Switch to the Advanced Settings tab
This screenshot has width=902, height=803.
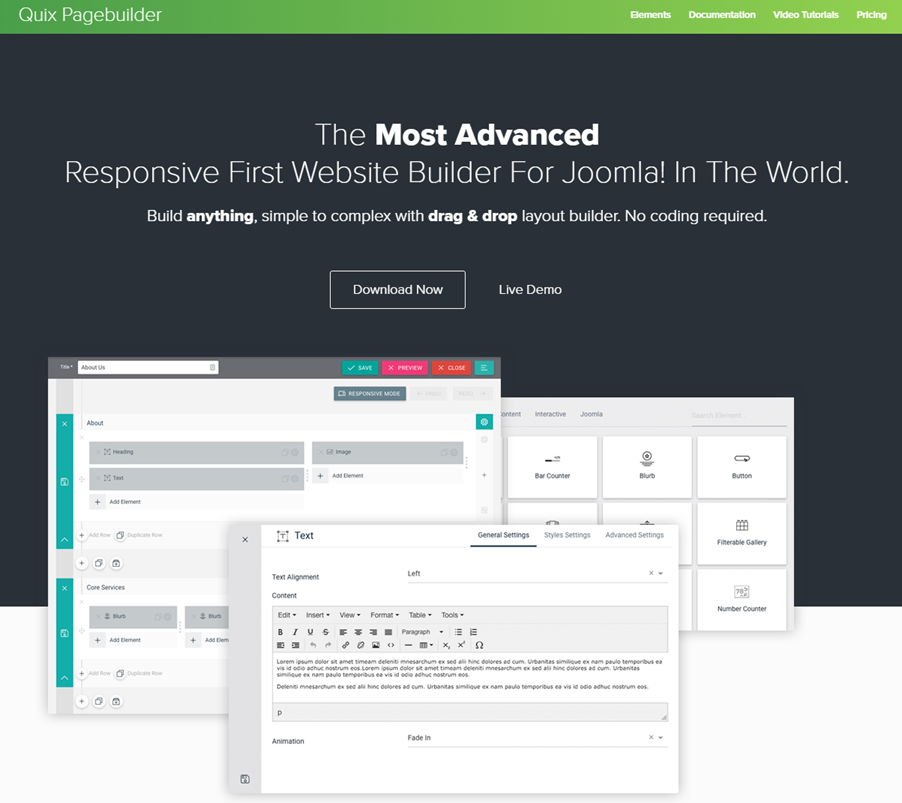[635, 535]
